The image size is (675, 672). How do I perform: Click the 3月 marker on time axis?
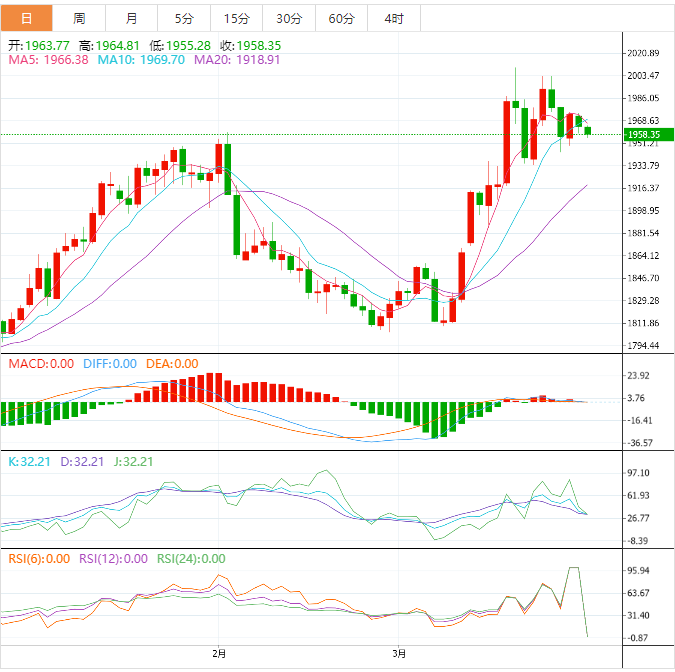point(398,653)
